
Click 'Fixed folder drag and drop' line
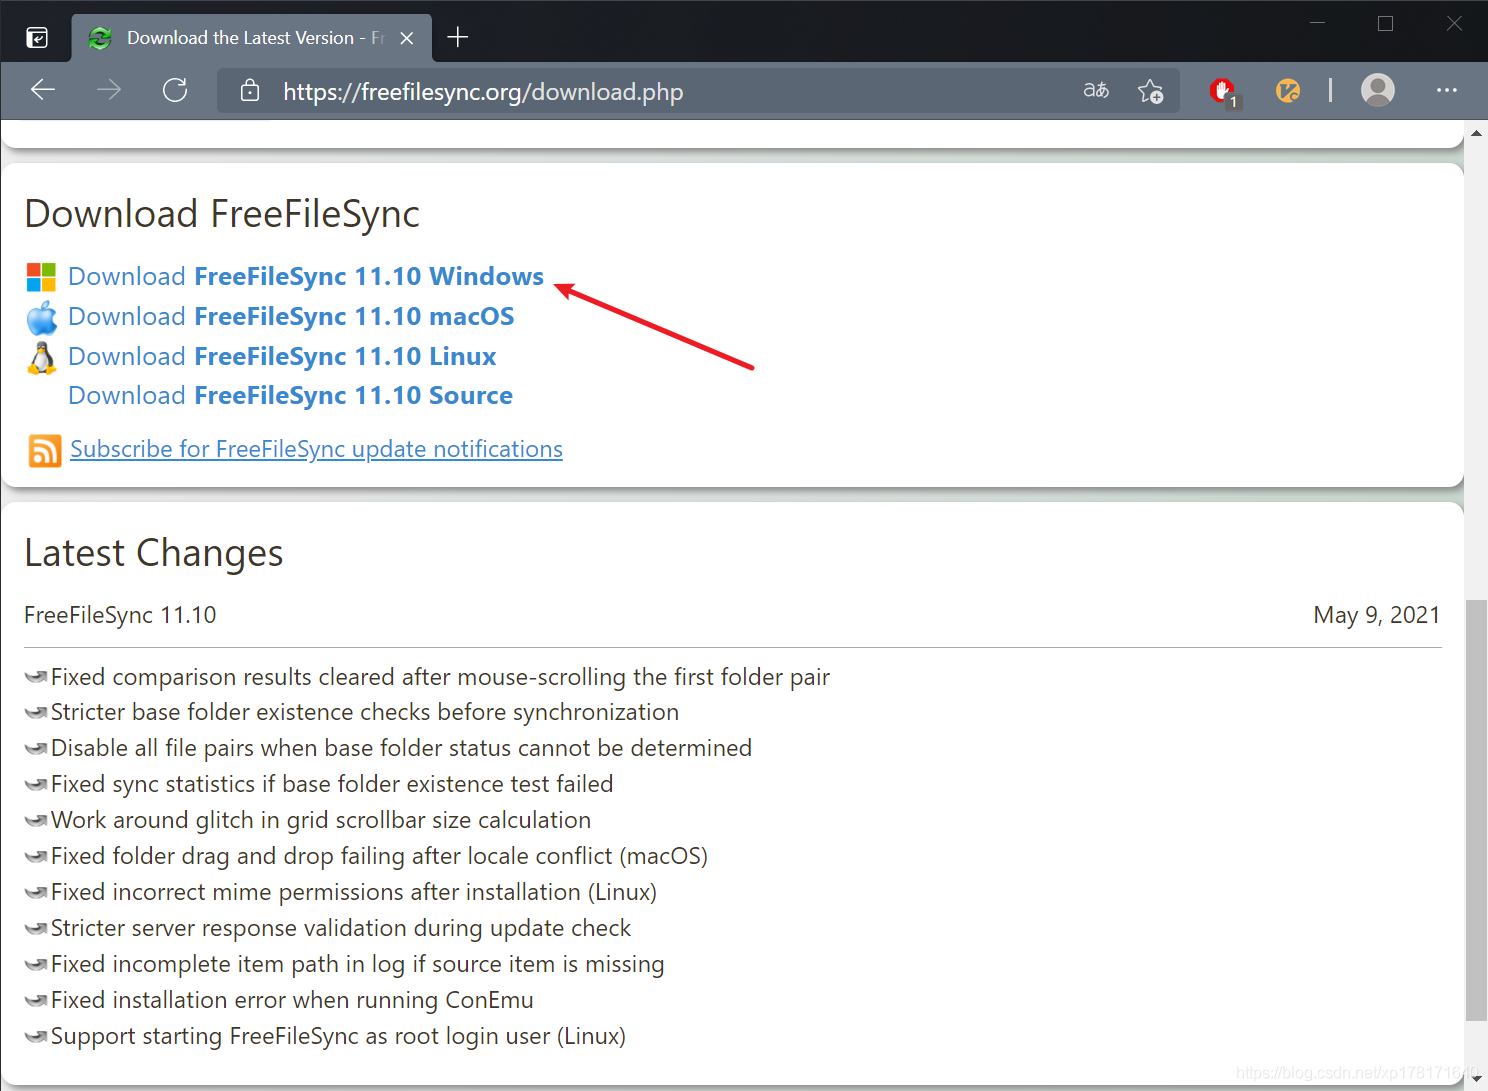click(379, 856)
